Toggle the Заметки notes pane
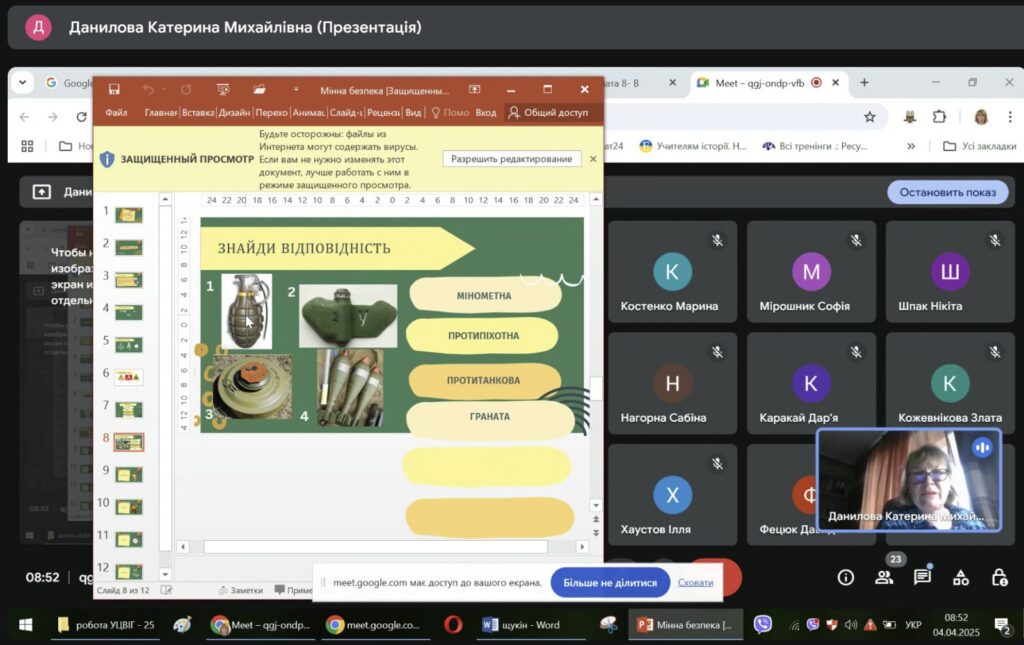This screenshot has width=1024, height=645. coord(241,590)
